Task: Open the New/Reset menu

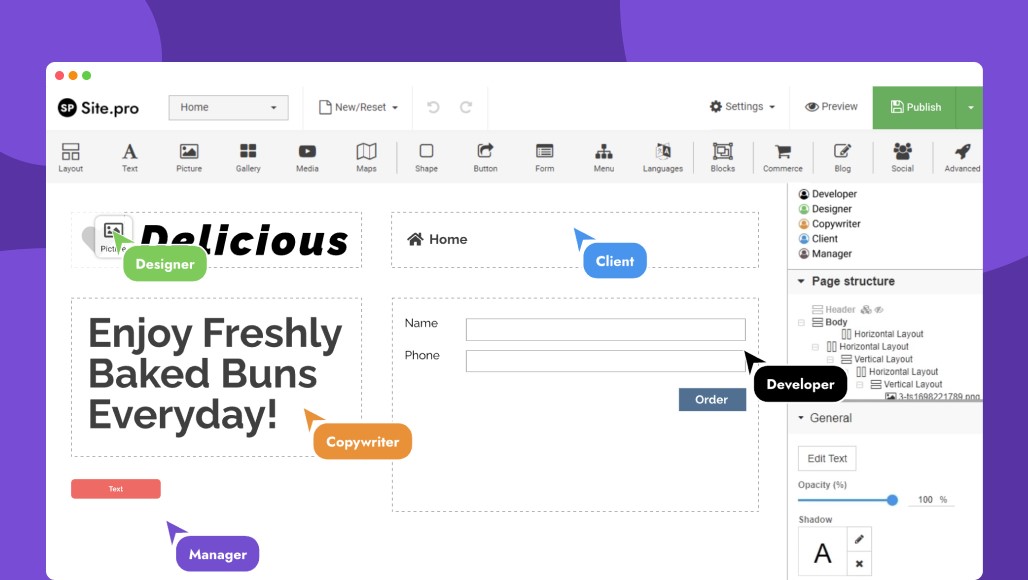Action: (x=358, y=108)
